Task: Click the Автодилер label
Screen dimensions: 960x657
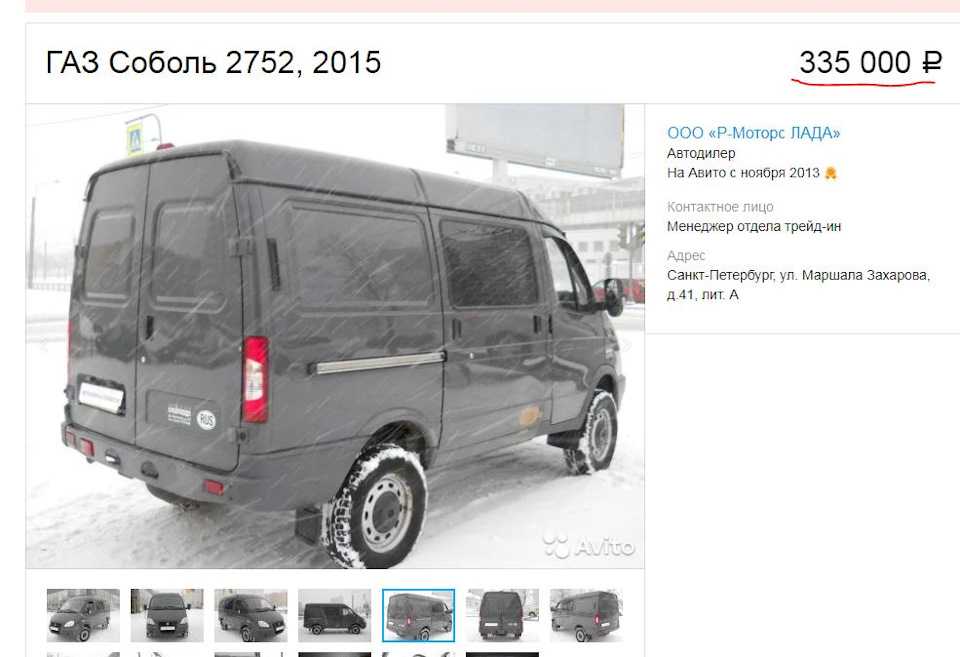Action: point(701,153)
